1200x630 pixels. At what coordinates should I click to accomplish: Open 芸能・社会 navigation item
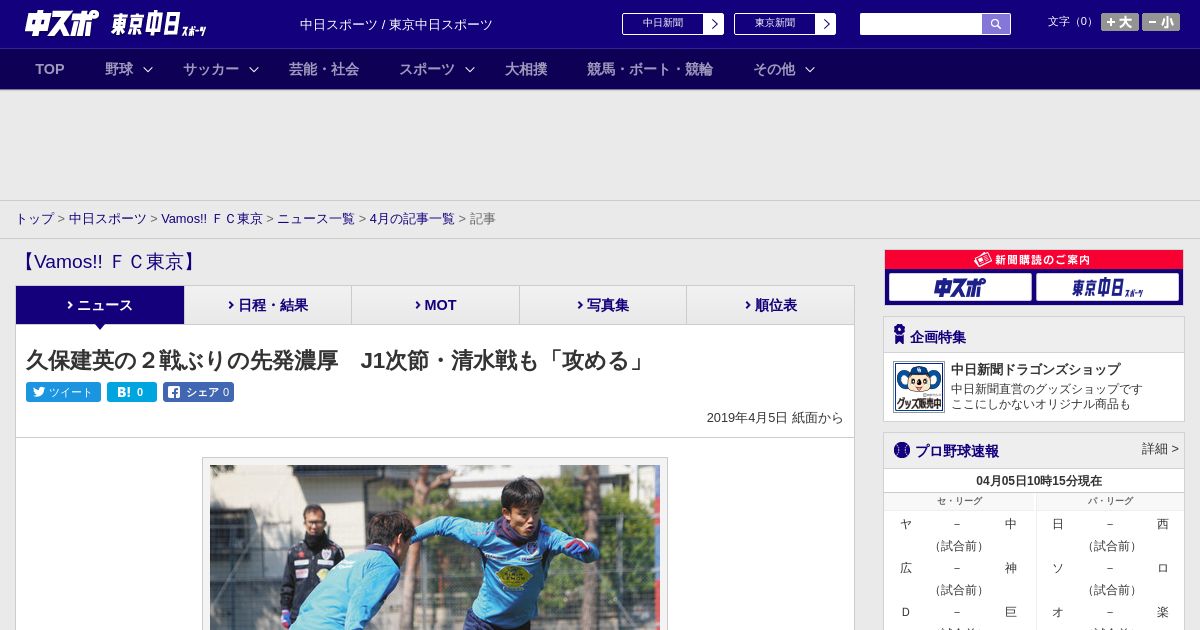coord(324,69)
